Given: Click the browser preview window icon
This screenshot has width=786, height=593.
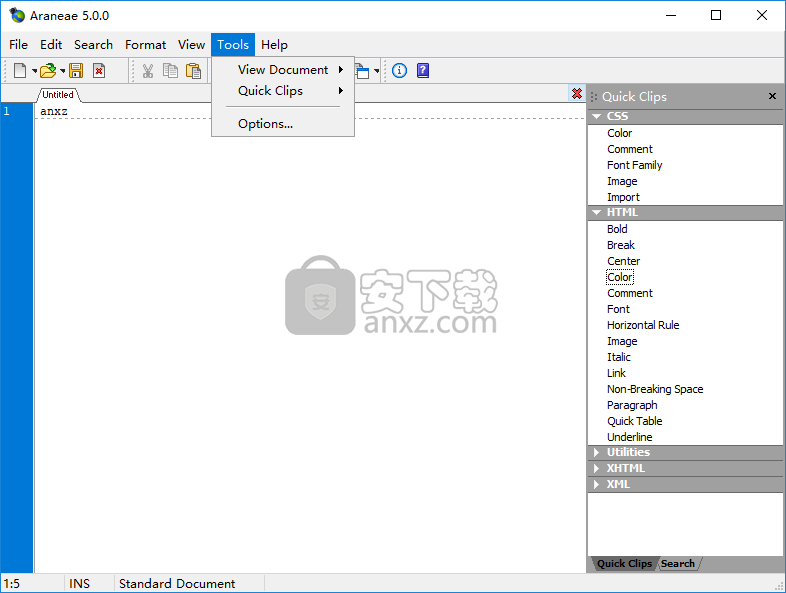Looking at the screenshot, I should tap(362, 72).
